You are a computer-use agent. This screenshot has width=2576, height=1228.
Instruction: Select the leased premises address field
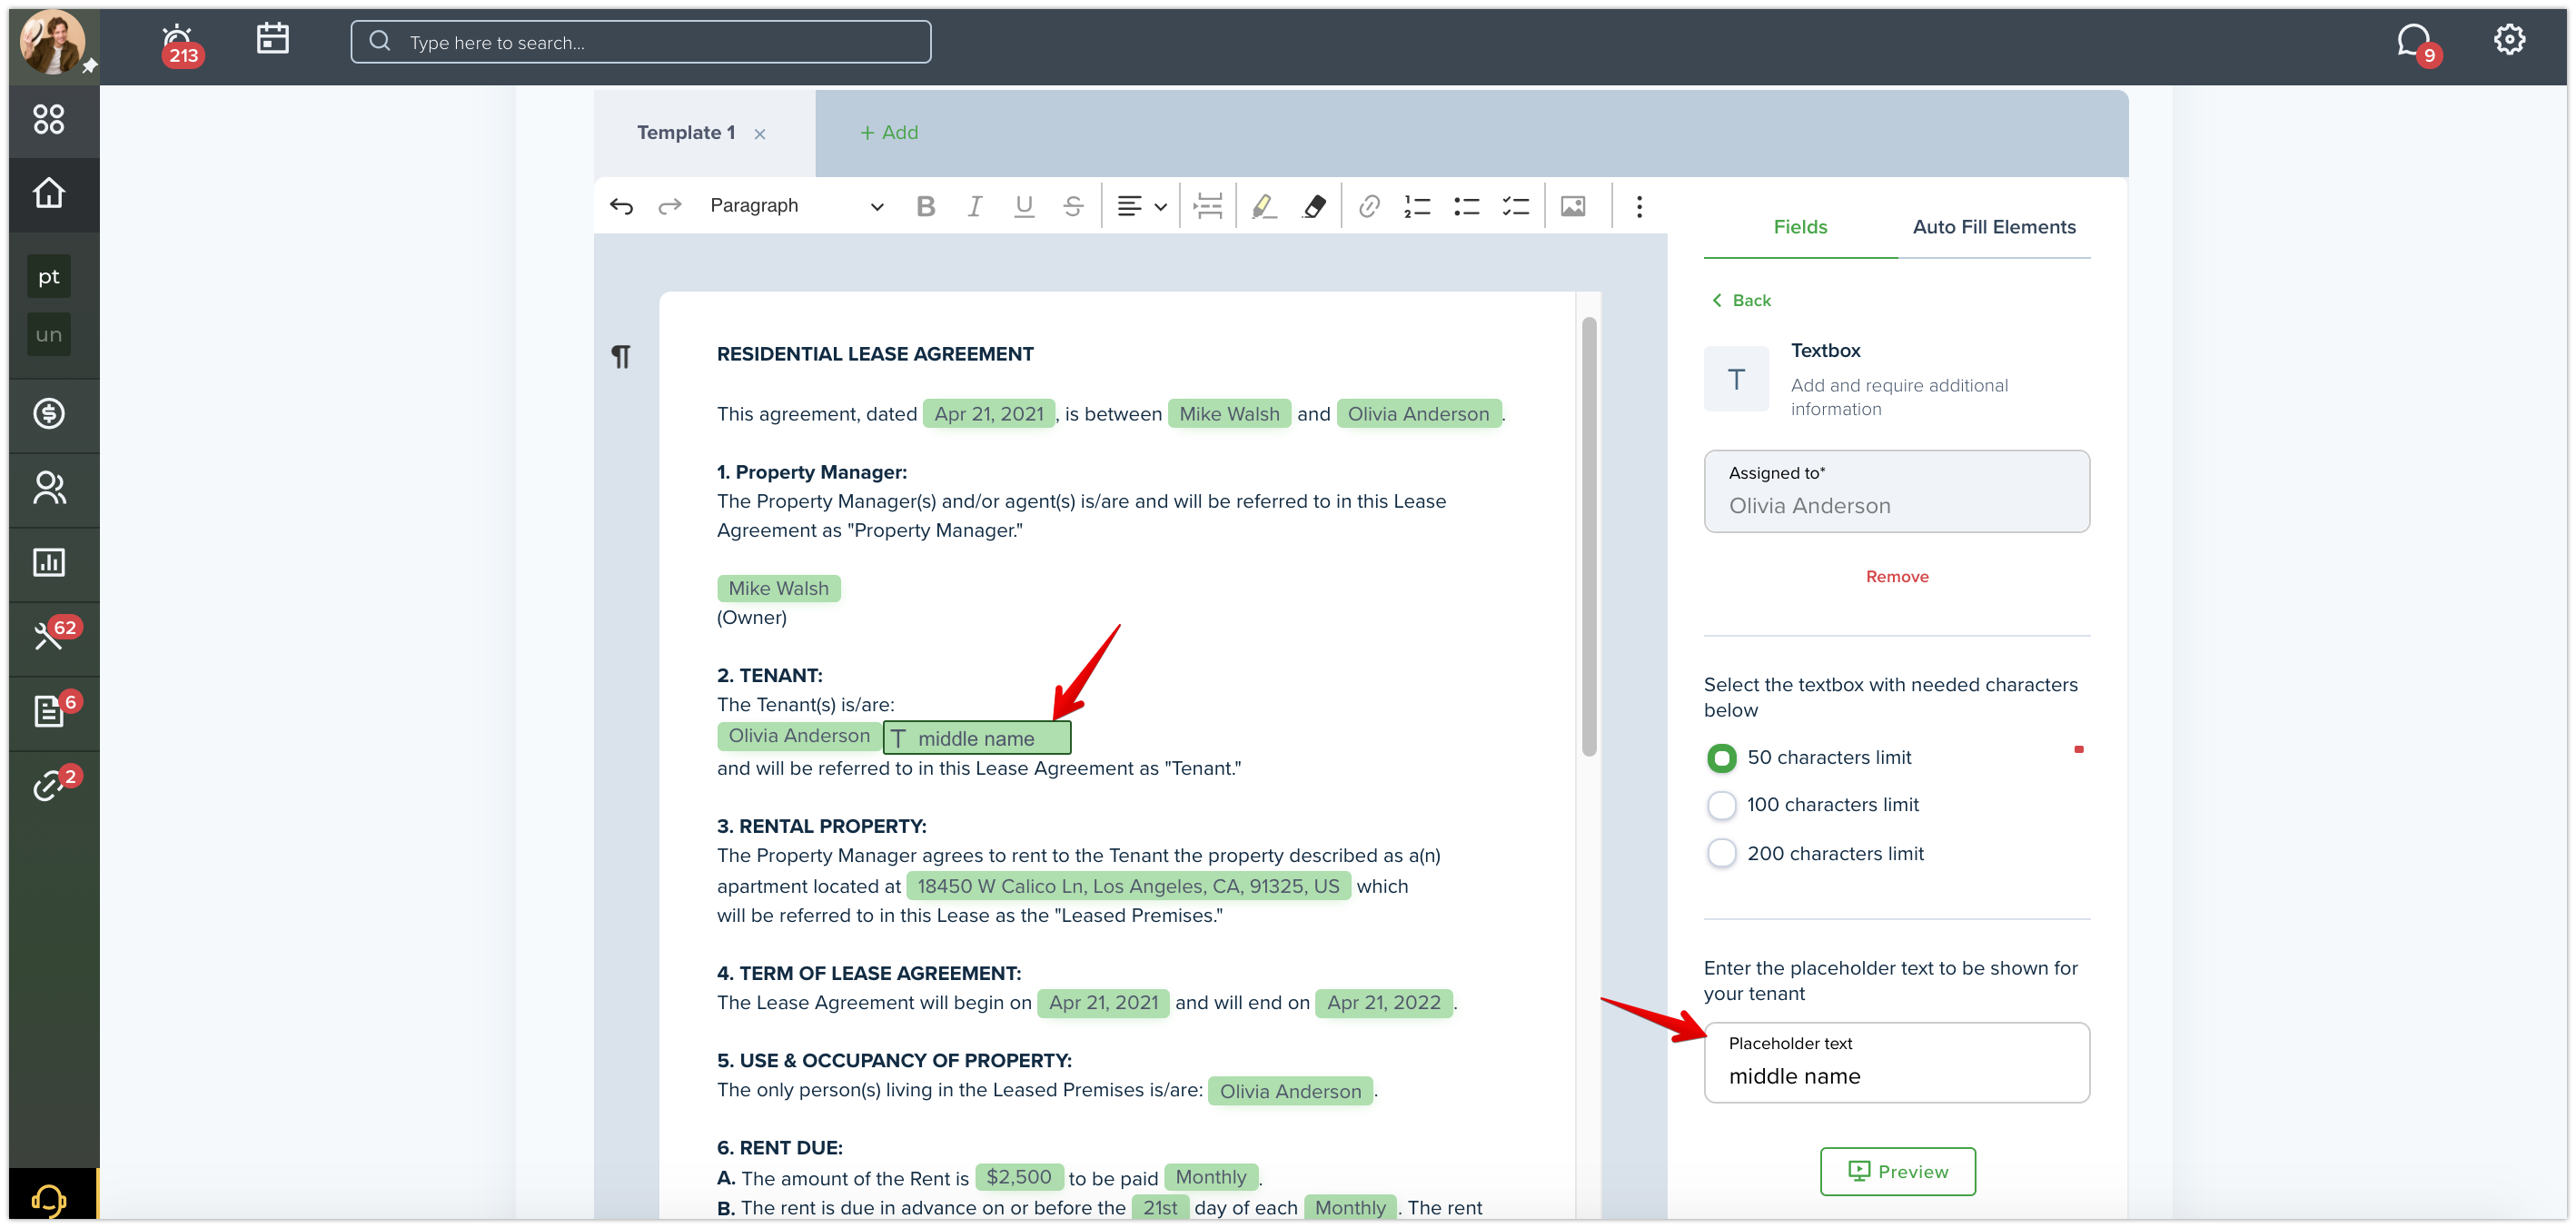pyautogui.click(x=1128, y=886)
